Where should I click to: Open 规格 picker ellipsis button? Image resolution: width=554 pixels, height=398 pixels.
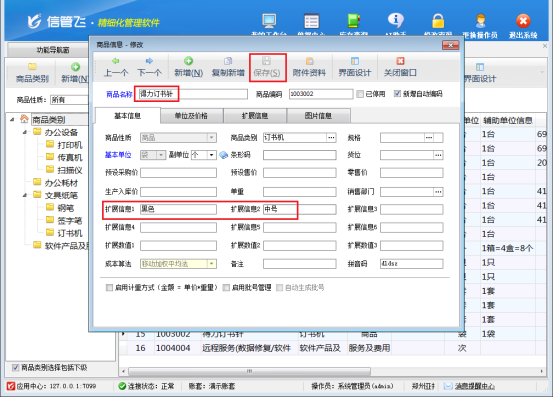429,137
